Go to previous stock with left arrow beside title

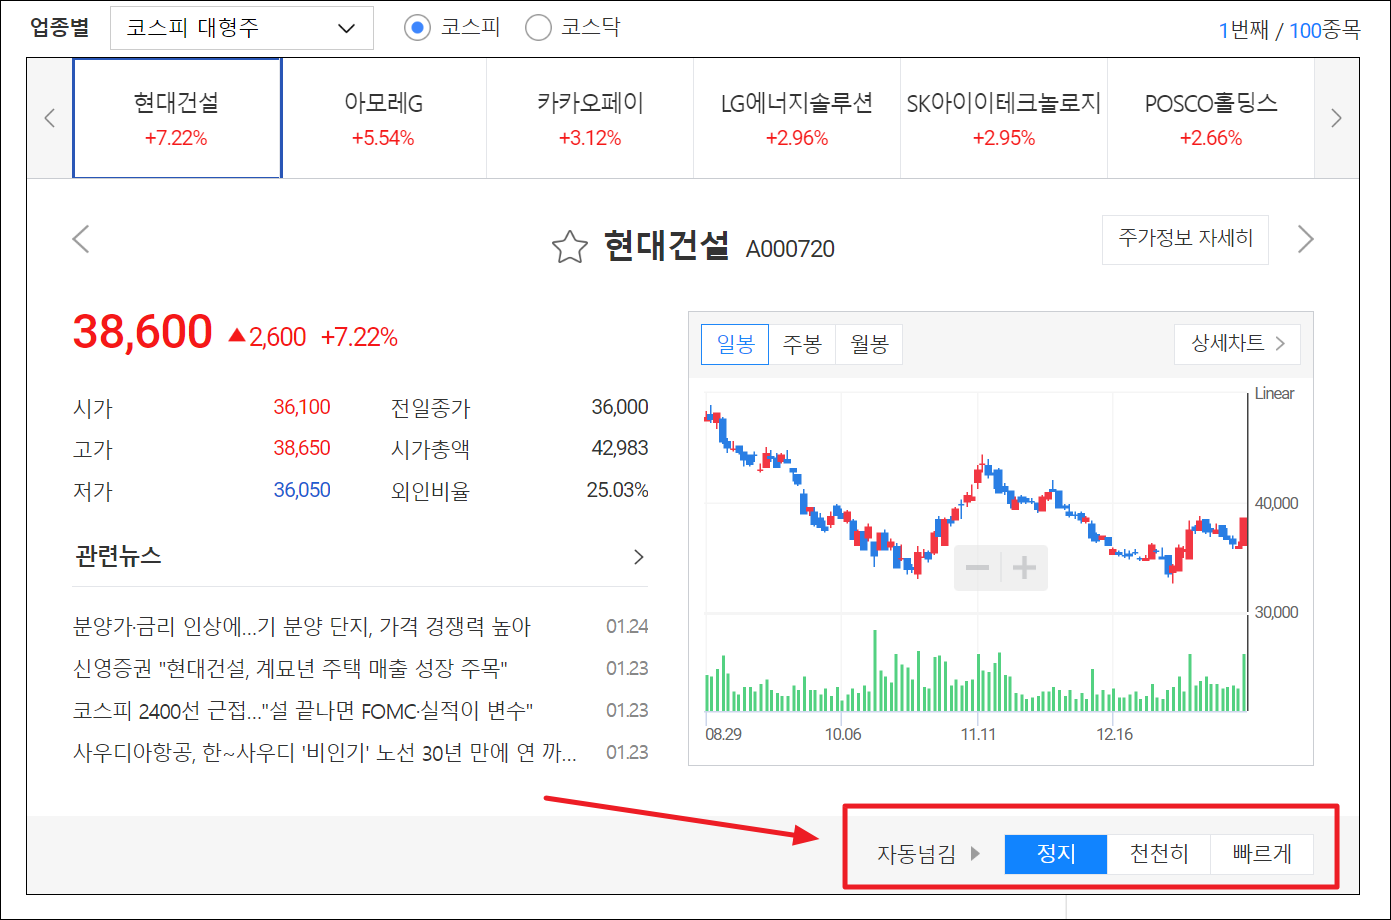pyautogui.click(x=81, y=239)
